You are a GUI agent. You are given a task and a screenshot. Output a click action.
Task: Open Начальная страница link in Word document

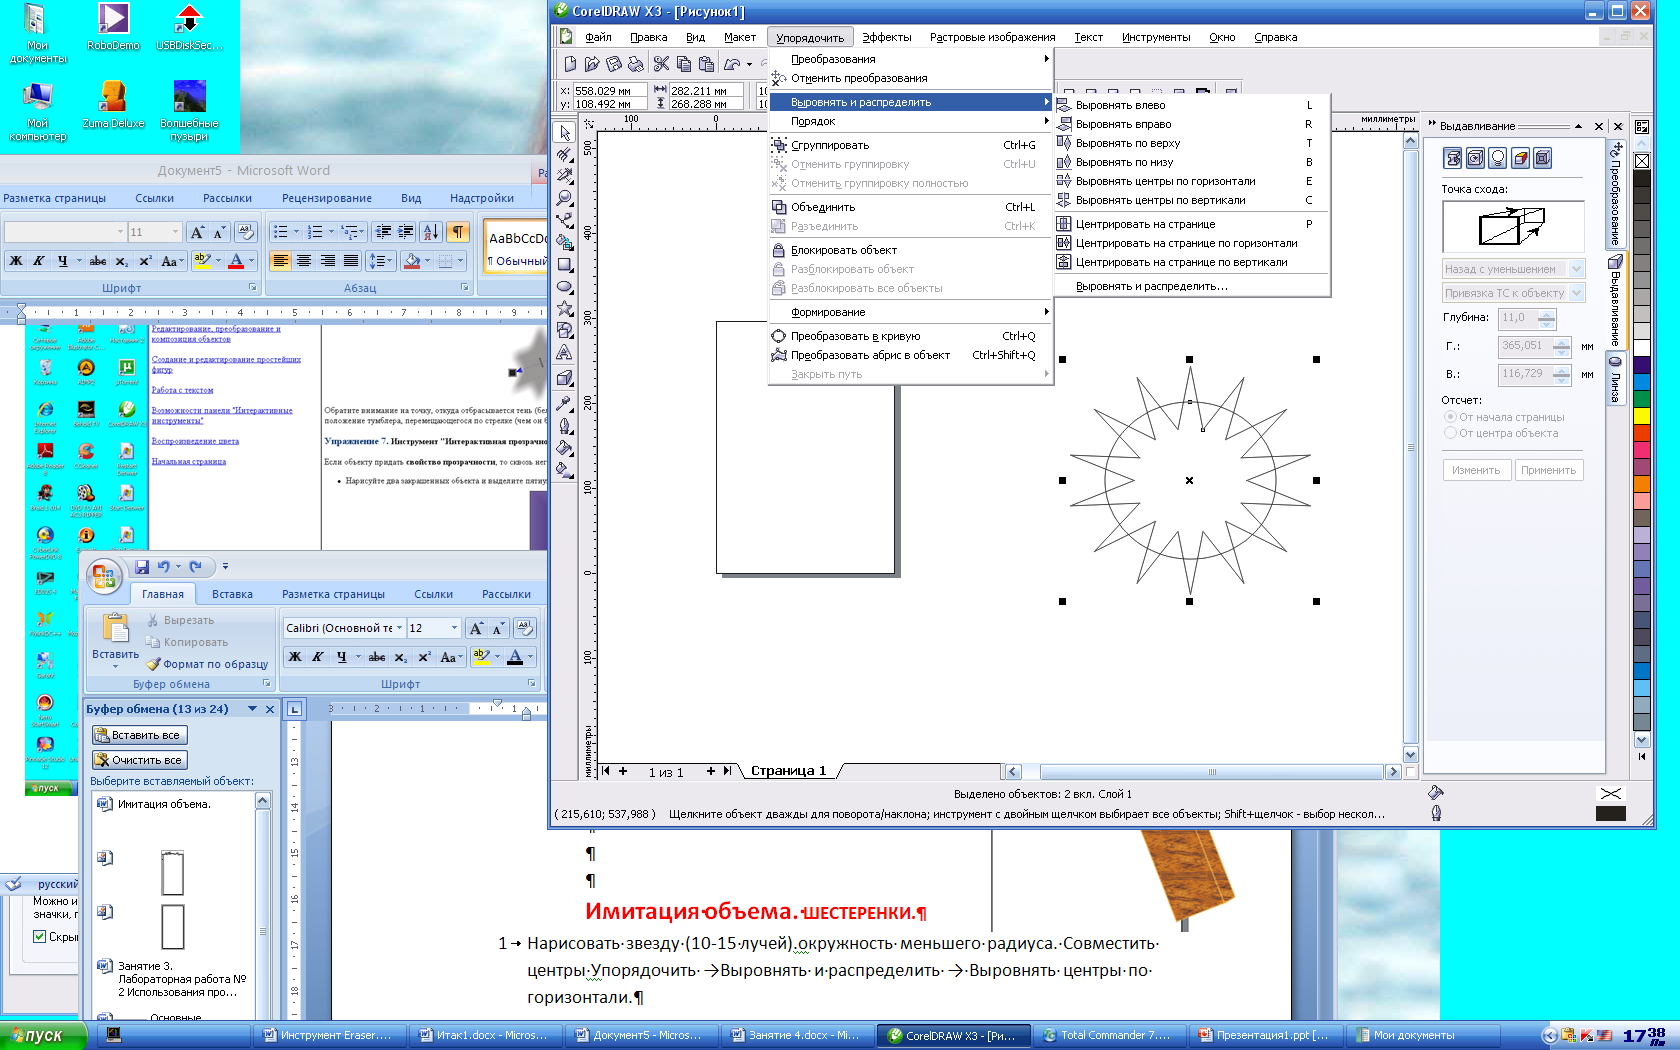[x=189, y=461]
